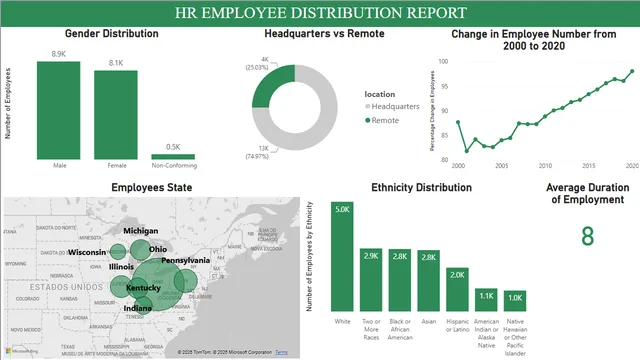Click the 8.9K data label
Image resolution: width=640 pixels, height=360 pixels.
pyautogui.click(x=59, y=54)
